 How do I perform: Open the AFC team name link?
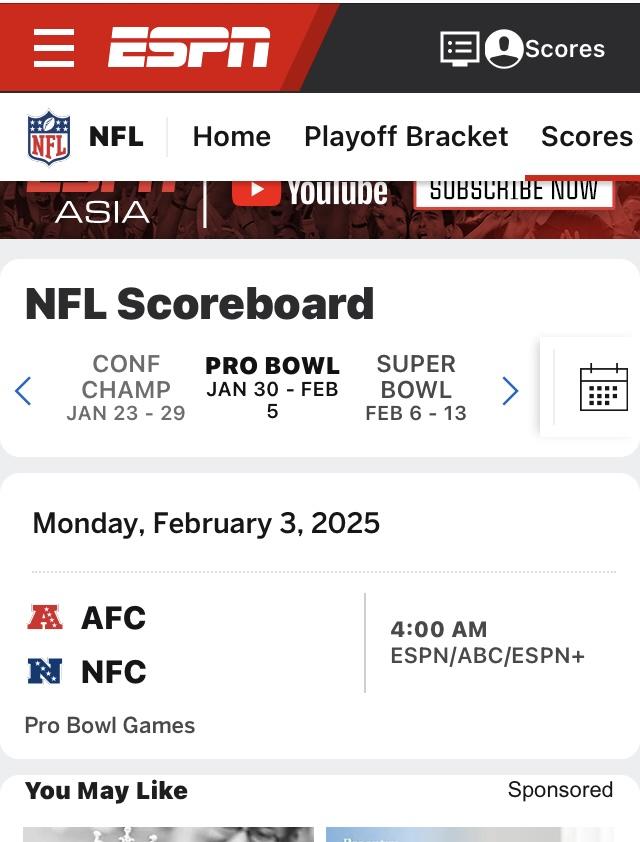point(113,618)
